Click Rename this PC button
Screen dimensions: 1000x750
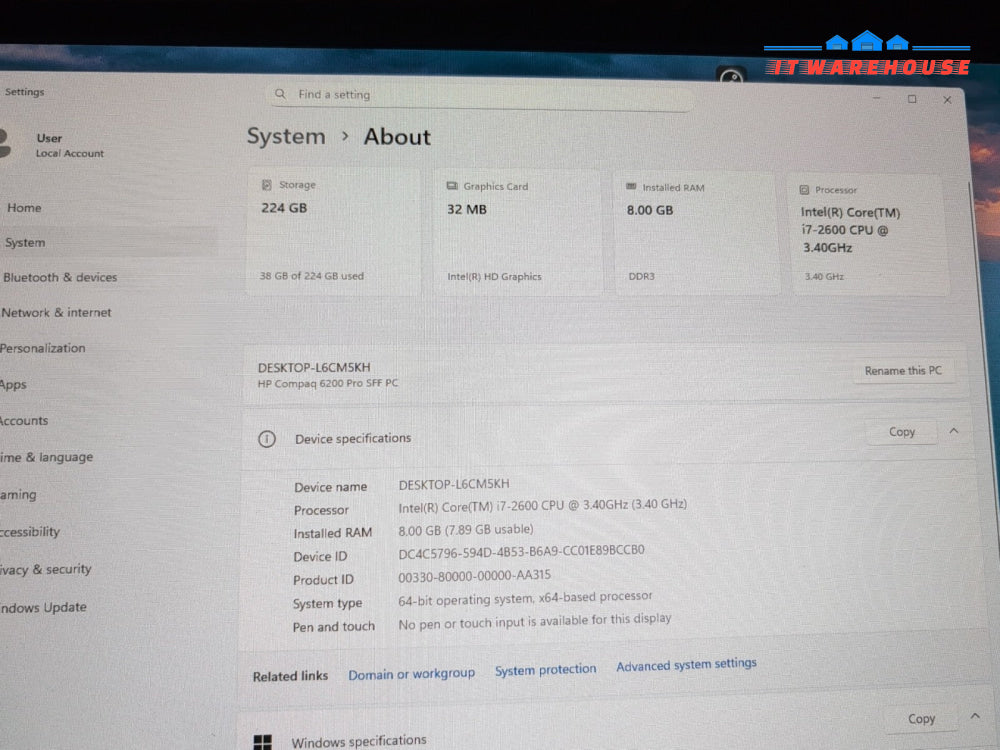[x=903, y=371]
